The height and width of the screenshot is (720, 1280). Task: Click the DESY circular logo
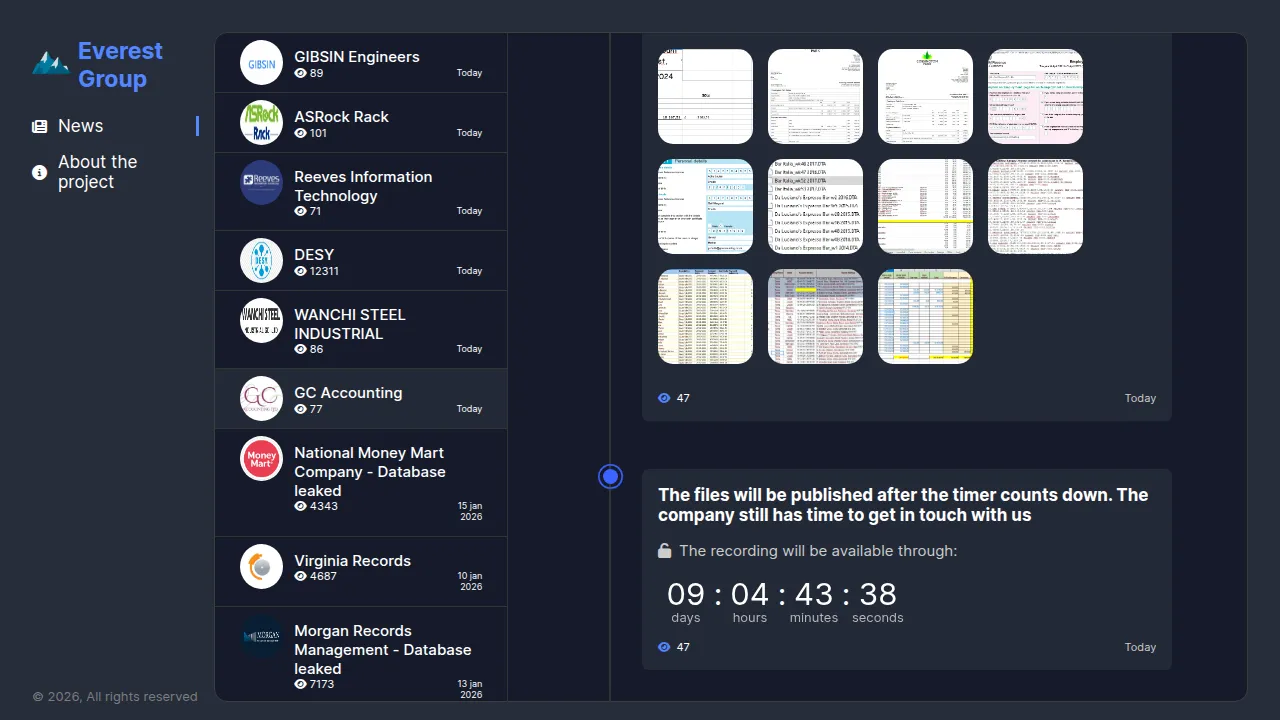(262, 261)
